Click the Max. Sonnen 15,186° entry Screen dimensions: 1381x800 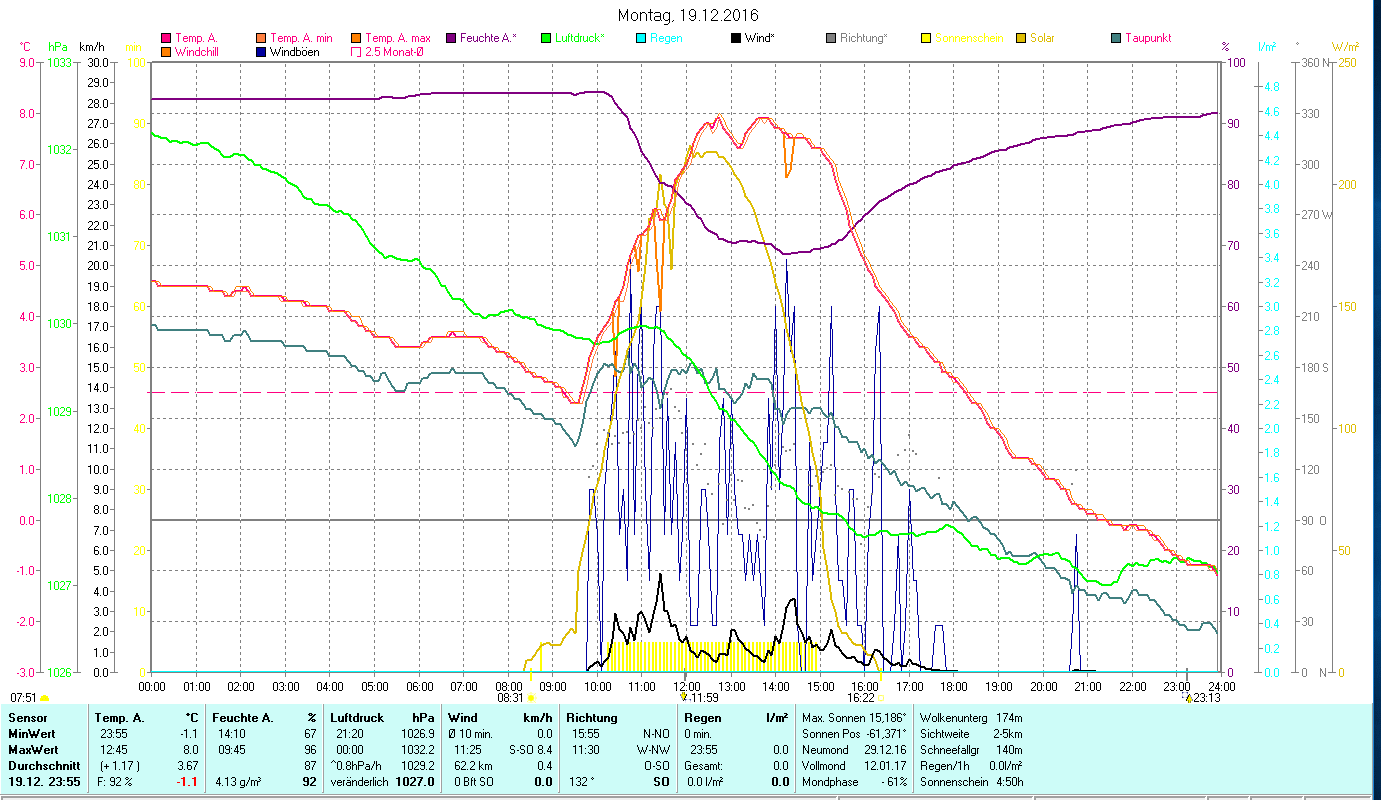tap(854, 718)
